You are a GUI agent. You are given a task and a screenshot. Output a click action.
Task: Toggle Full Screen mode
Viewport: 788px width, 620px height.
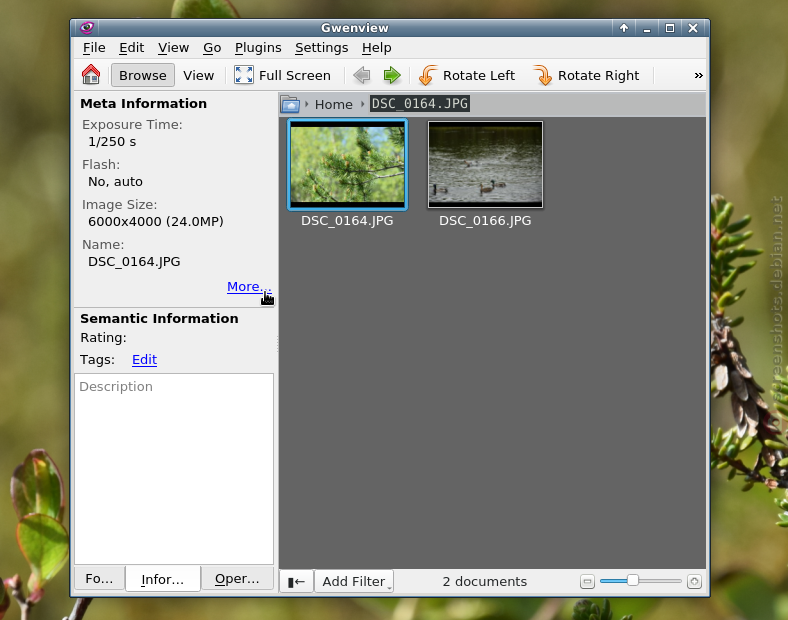(x=282, y=75)
